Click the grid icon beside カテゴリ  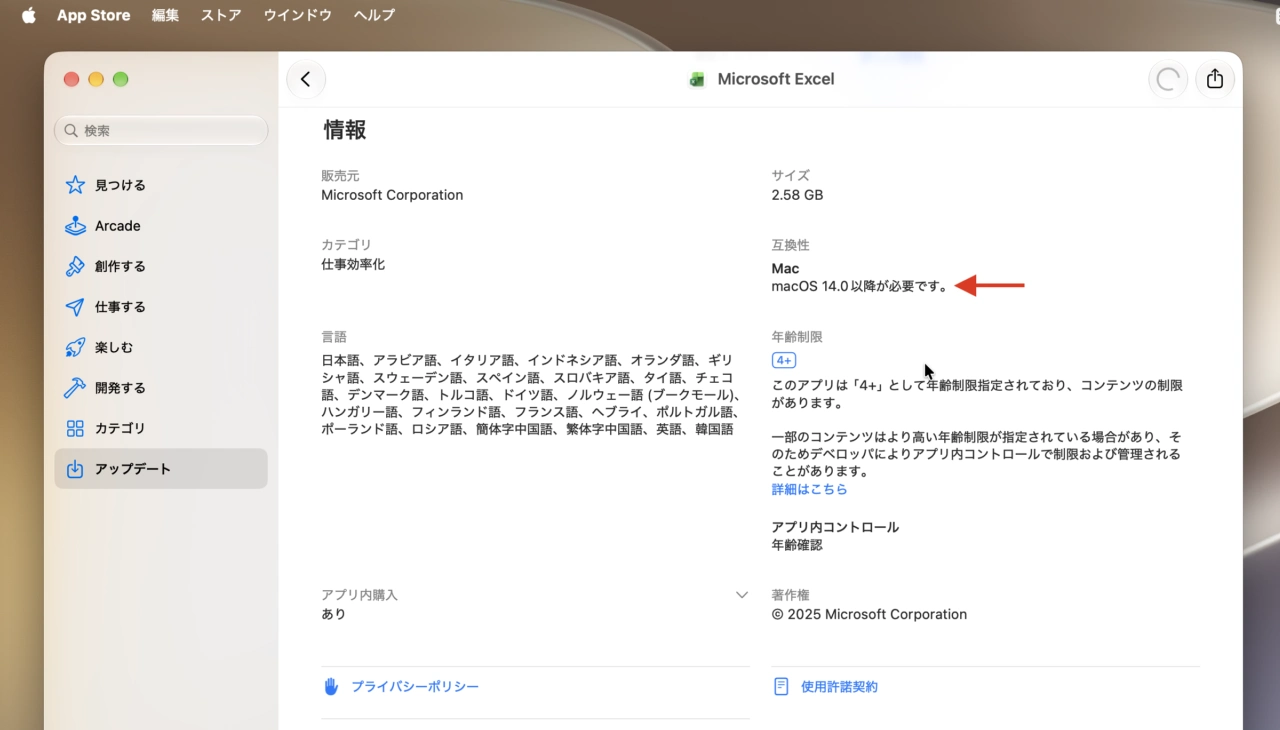tap(75, 428)
